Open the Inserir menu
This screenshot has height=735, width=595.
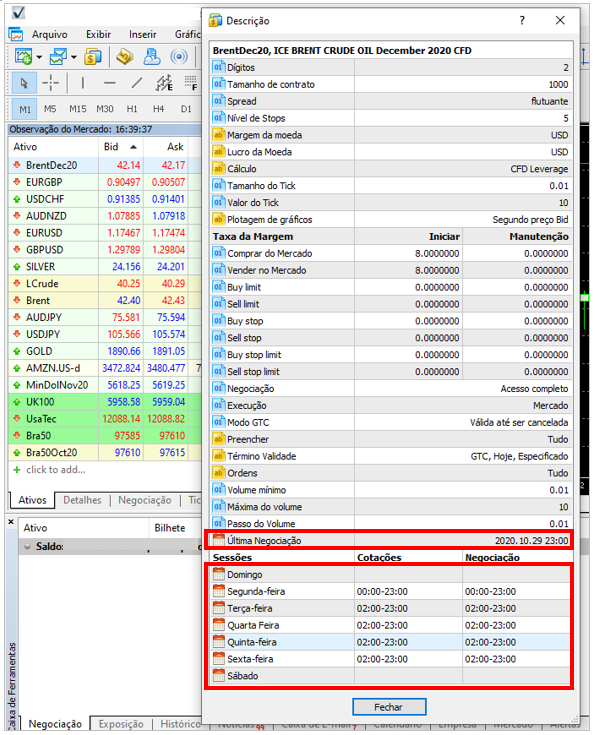pos(143,34)
